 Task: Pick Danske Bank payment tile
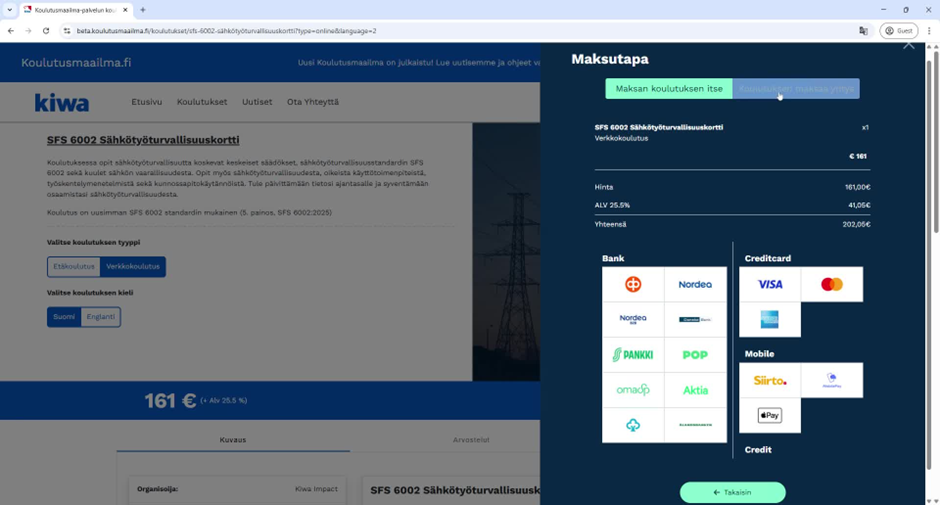[695, 319]
